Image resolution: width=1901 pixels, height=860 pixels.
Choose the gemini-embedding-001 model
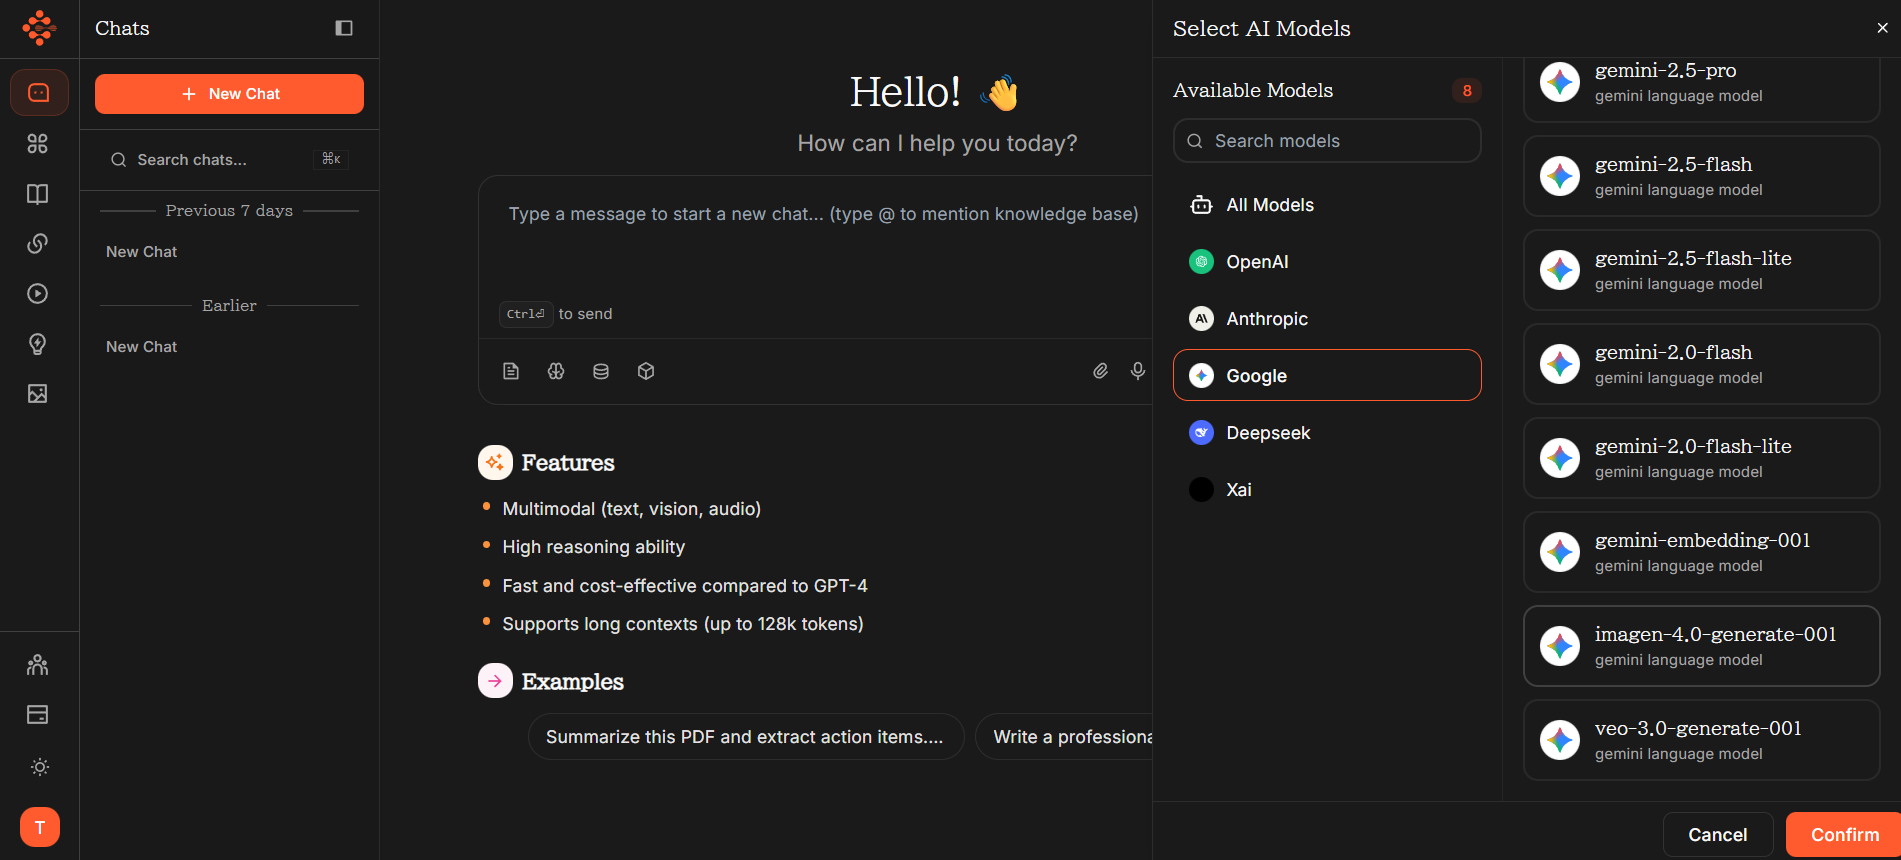tap(1702, 552)
